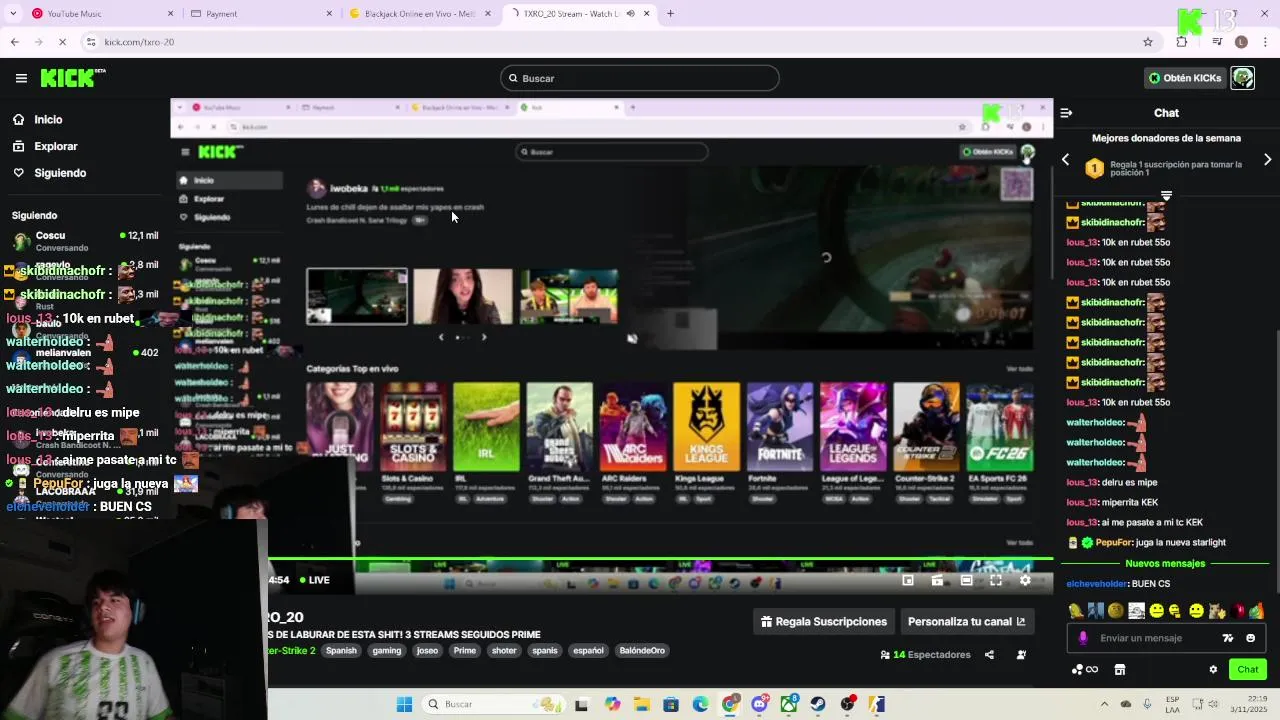Go back in the browser
This screenshot has height=720, width=1280.
coord(14,42)
